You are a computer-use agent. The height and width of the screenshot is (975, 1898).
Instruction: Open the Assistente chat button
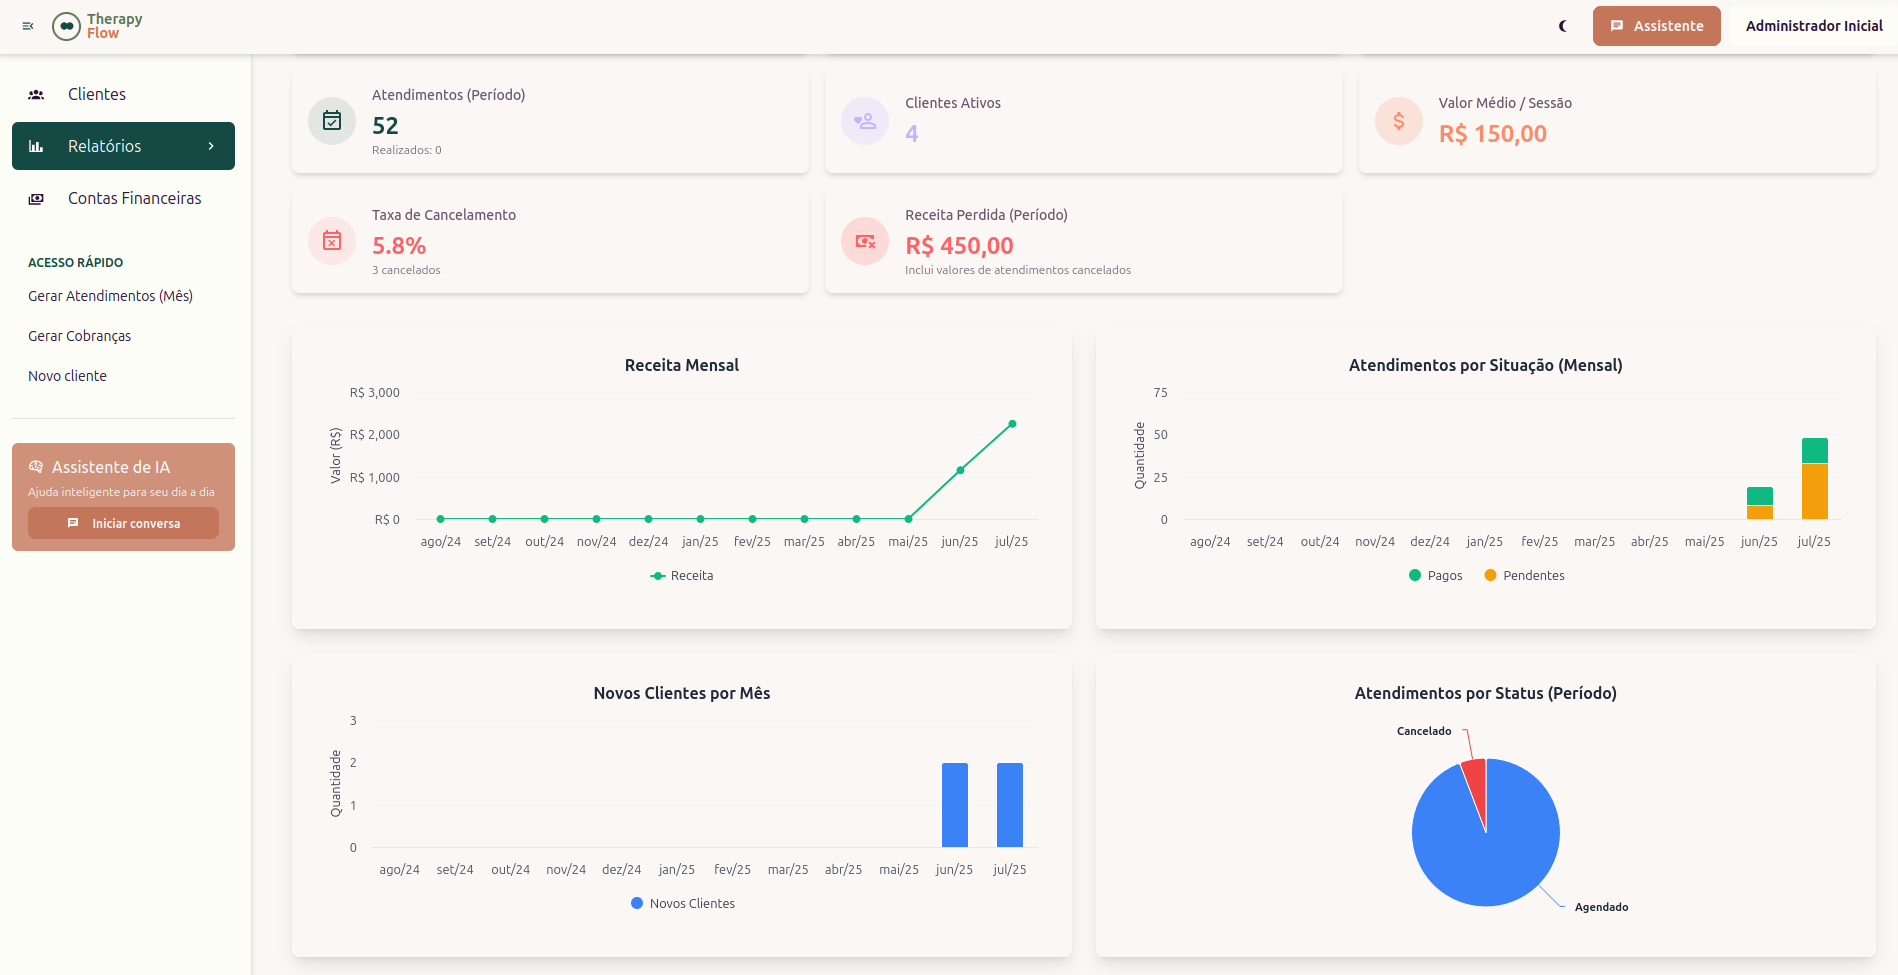(x=1656, y=26)
